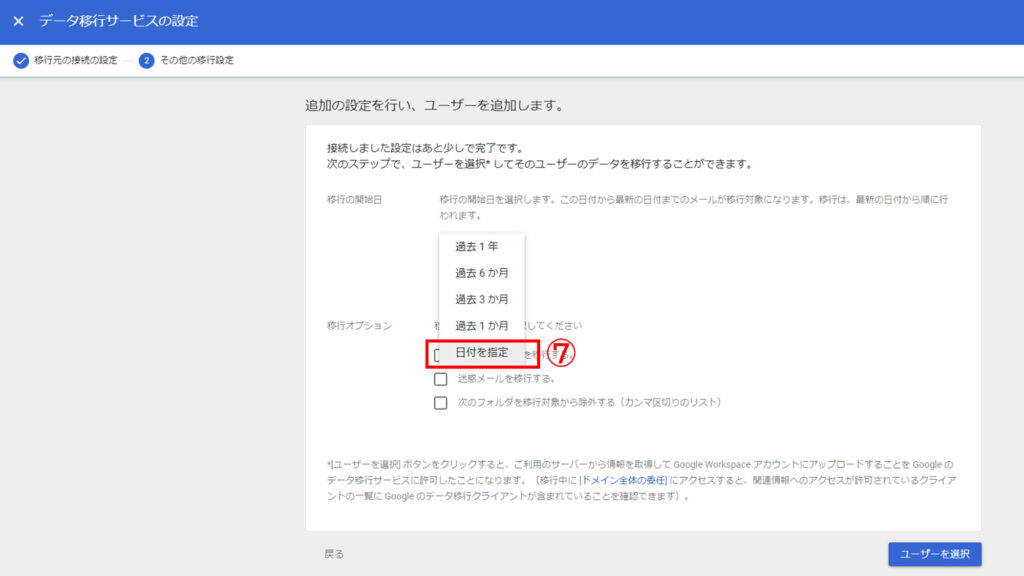
Task: Click the 迷惑メールを移行する label text
Action: tap(506, 379)
